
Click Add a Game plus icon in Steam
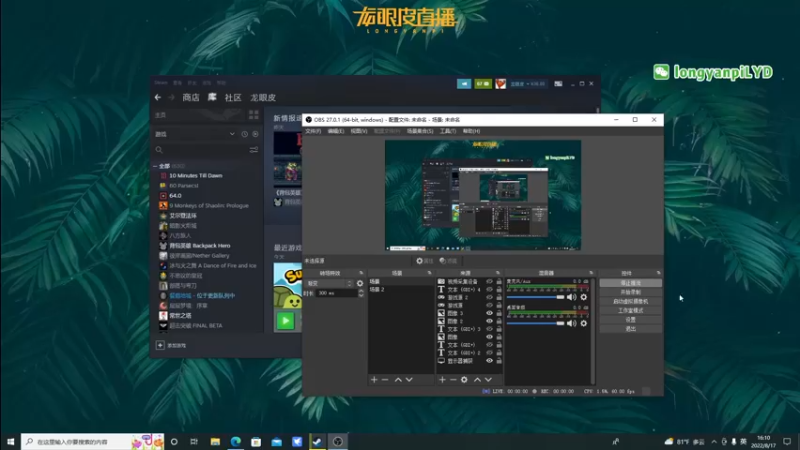pos(160,345)
